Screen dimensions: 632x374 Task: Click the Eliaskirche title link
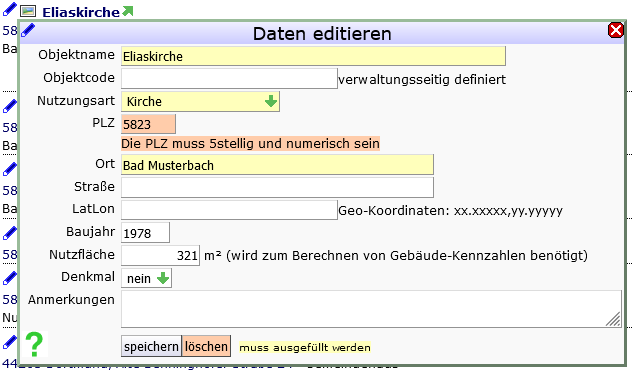point(81,12)
